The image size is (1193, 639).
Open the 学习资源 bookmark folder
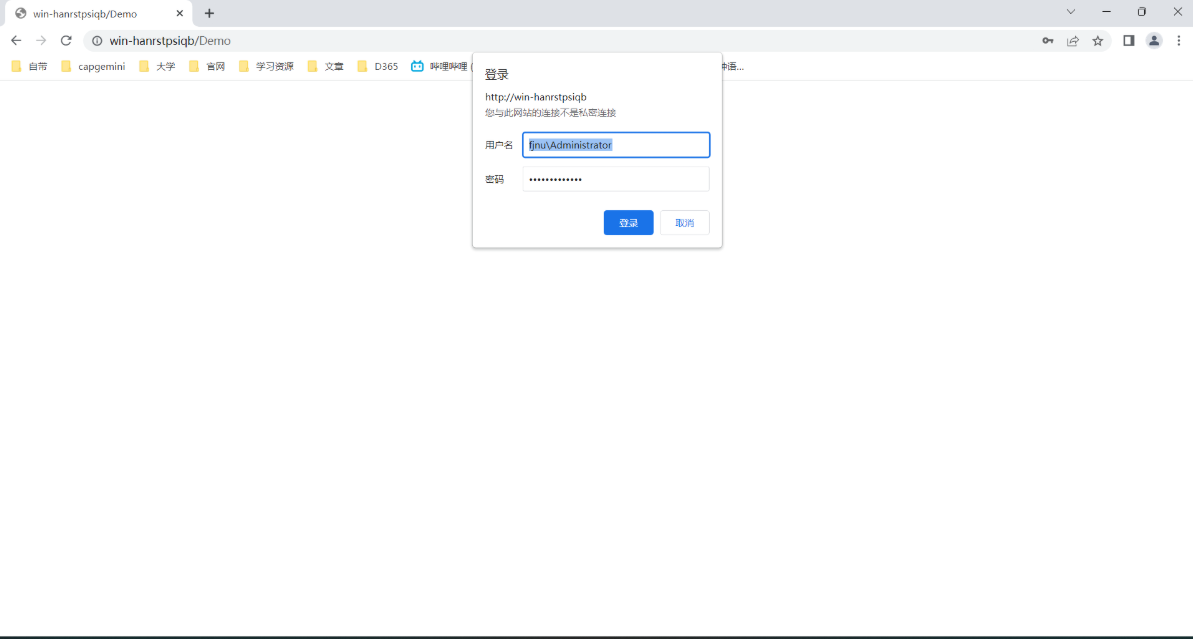point(266,66)
